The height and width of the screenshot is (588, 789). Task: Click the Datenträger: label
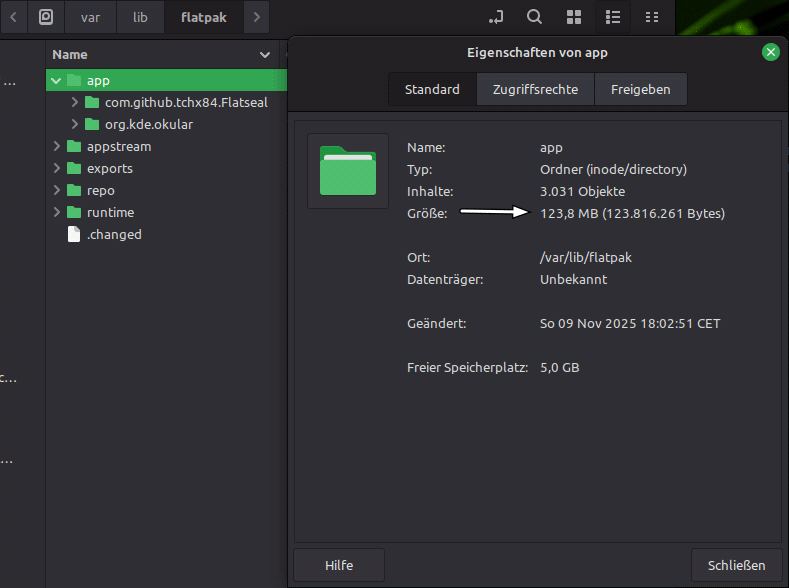point(445,279)
